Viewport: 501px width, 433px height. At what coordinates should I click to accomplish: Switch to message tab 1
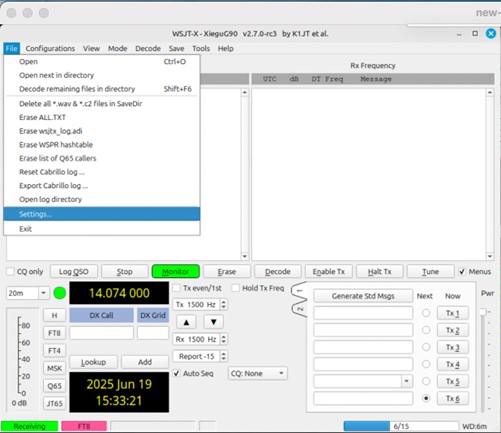[299, 291]
